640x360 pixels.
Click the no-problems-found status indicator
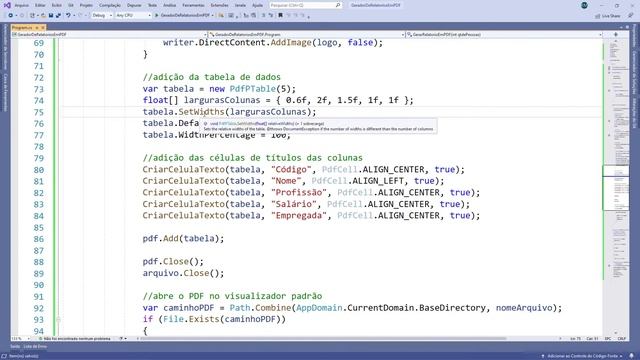tap(74, 339)
